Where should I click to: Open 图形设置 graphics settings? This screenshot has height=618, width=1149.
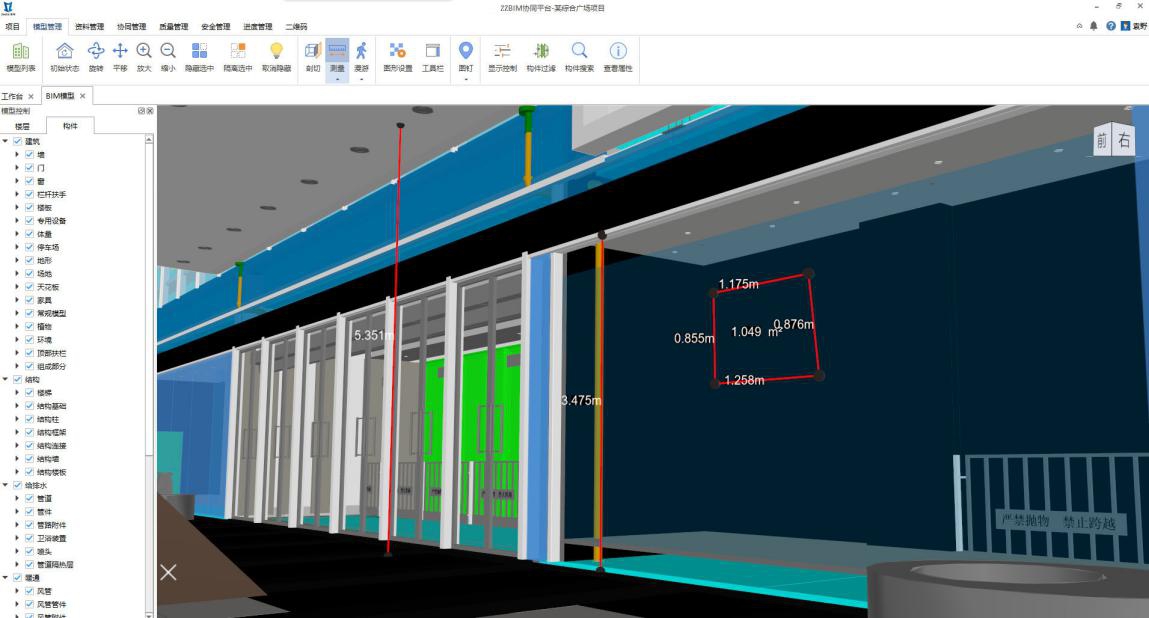point(398,57)
